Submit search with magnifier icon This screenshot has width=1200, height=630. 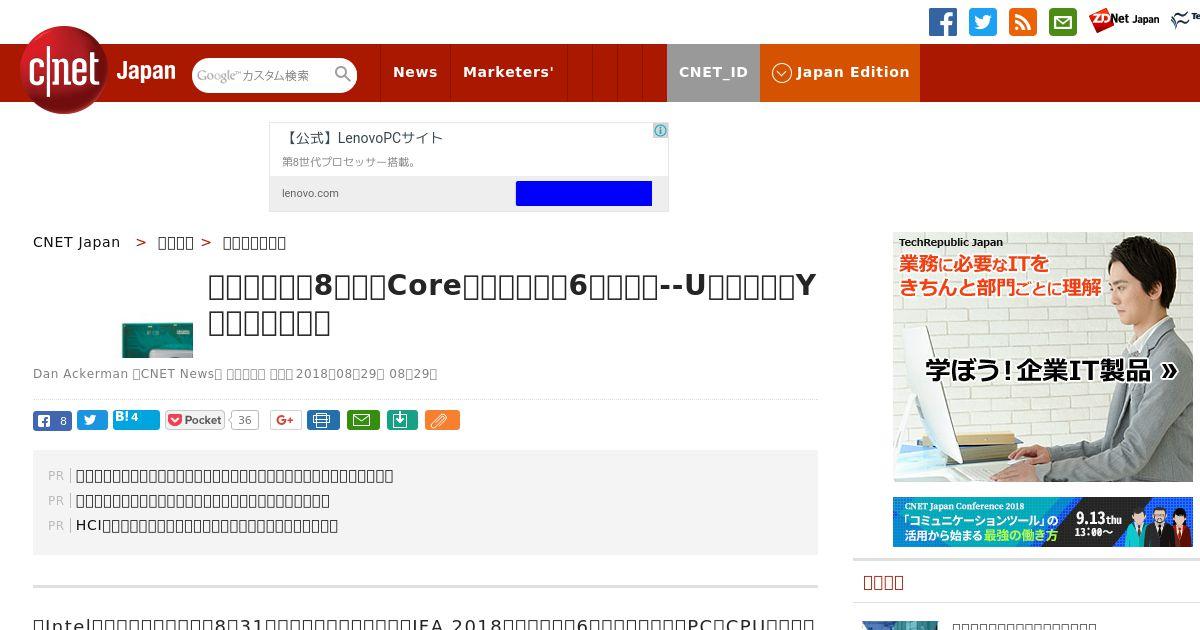(x=343, y=75)
